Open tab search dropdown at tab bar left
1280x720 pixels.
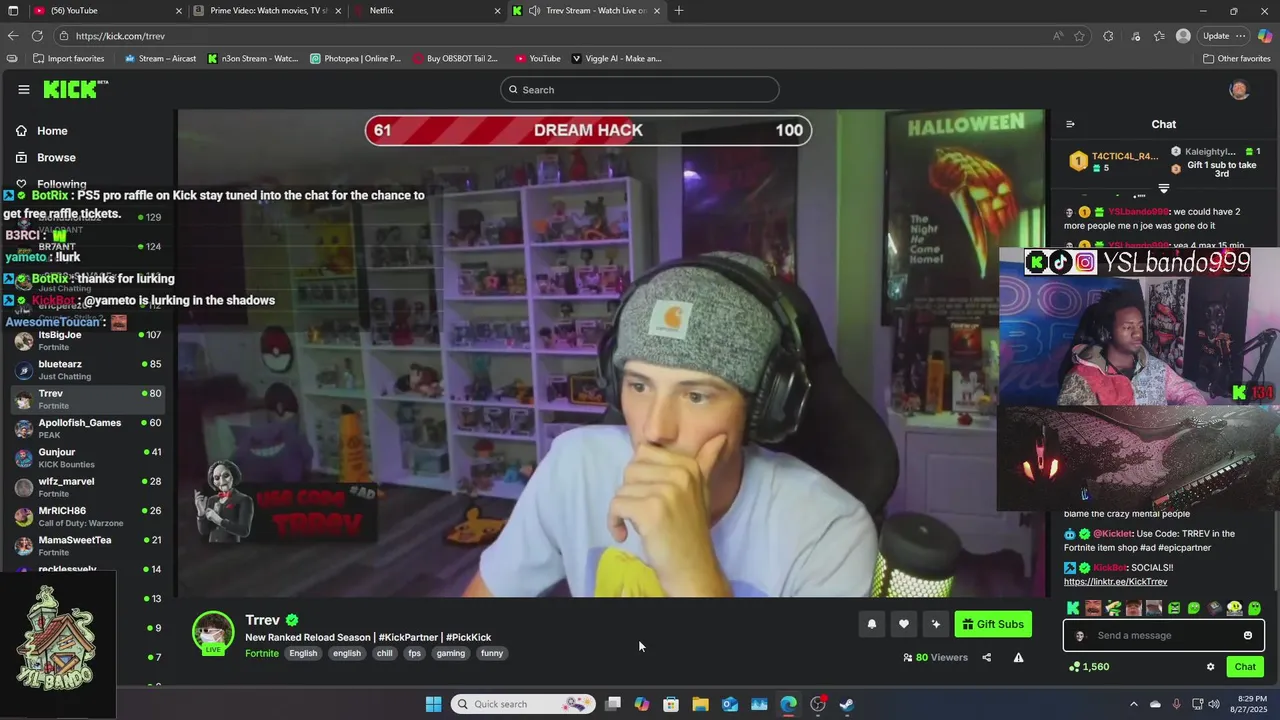[11, 11]
